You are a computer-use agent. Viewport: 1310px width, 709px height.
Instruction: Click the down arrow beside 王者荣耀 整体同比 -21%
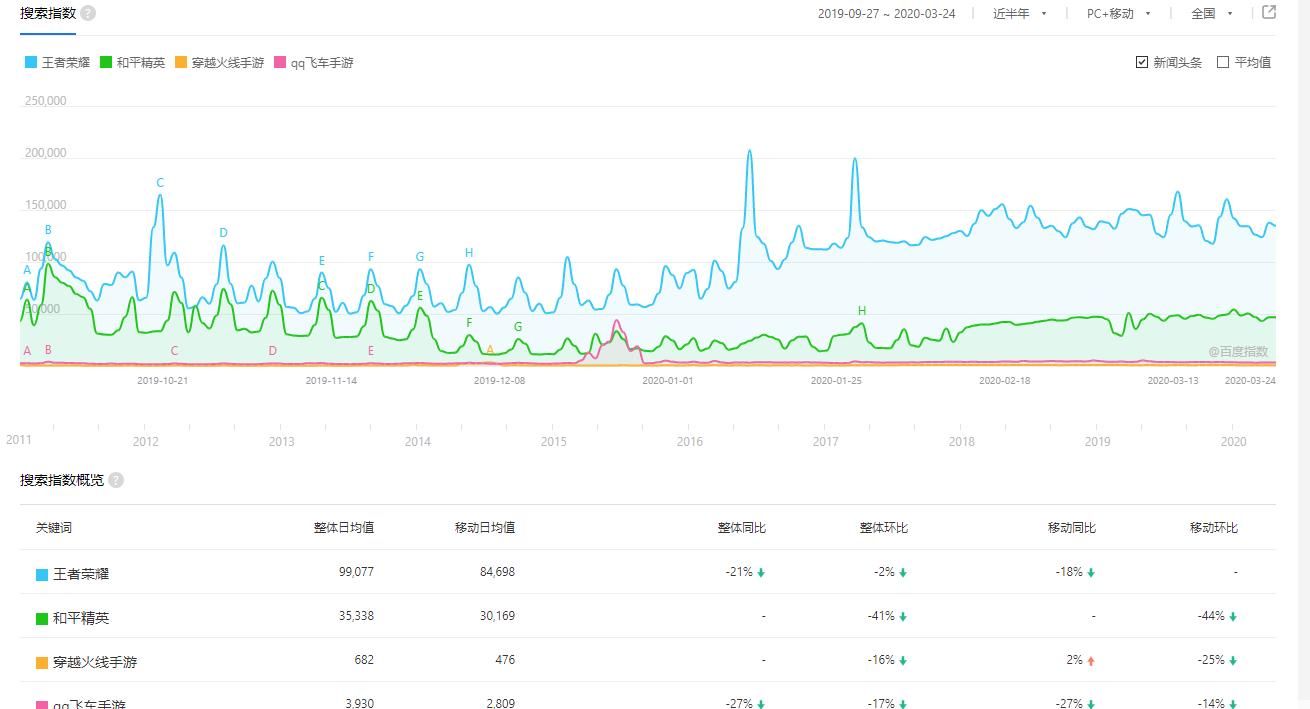761,573
